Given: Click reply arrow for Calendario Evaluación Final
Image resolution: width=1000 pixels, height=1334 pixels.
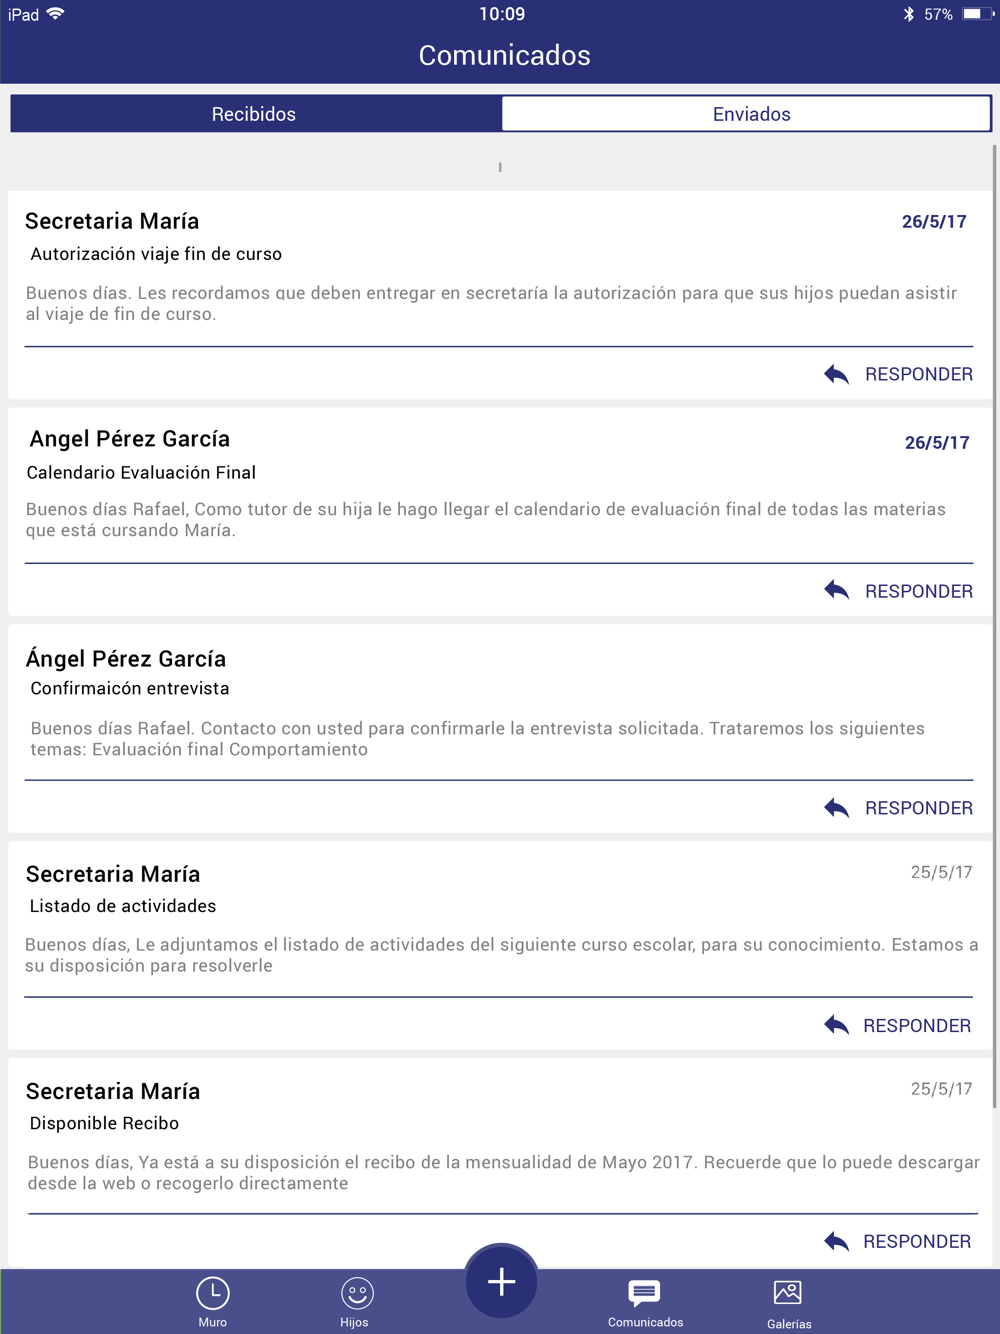Looking at the screenshot, I should 837,590.
